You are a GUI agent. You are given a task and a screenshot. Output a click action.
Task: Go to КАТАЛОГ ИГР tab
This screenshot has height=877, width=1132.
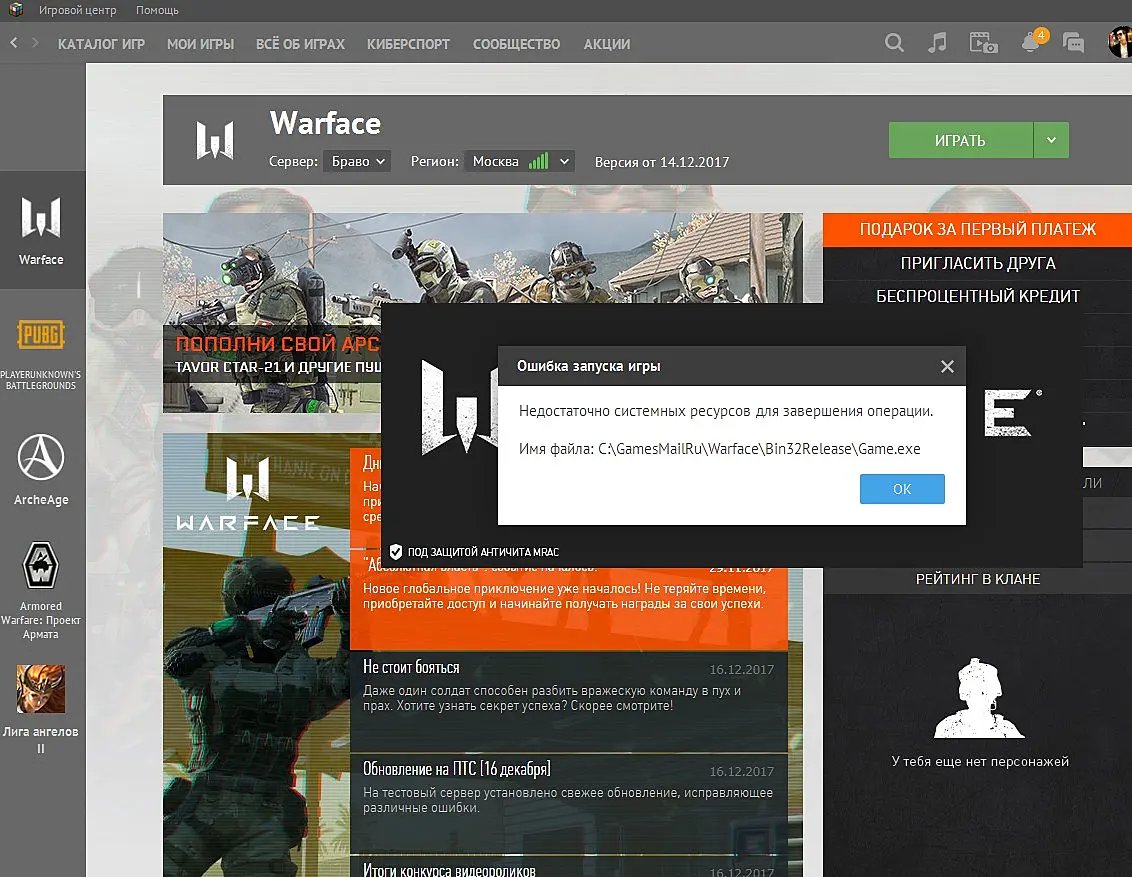click(x=101, y=44)
